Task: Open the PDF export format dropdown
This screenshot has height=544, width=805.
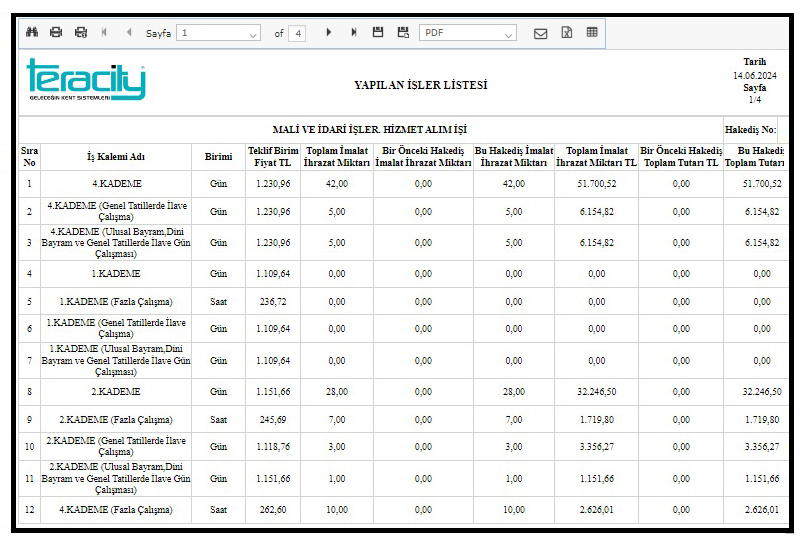Action: click(x=468, y=33)
